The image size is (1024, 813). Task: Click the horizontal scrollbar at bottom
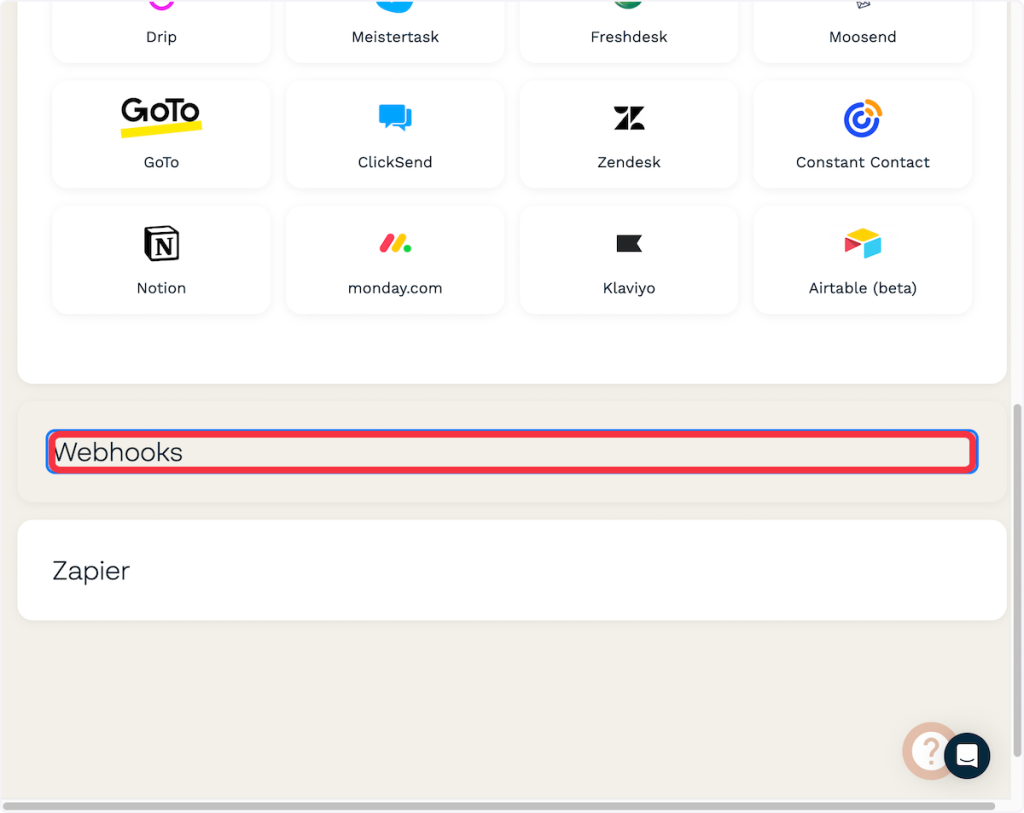(x=500, y=806)
